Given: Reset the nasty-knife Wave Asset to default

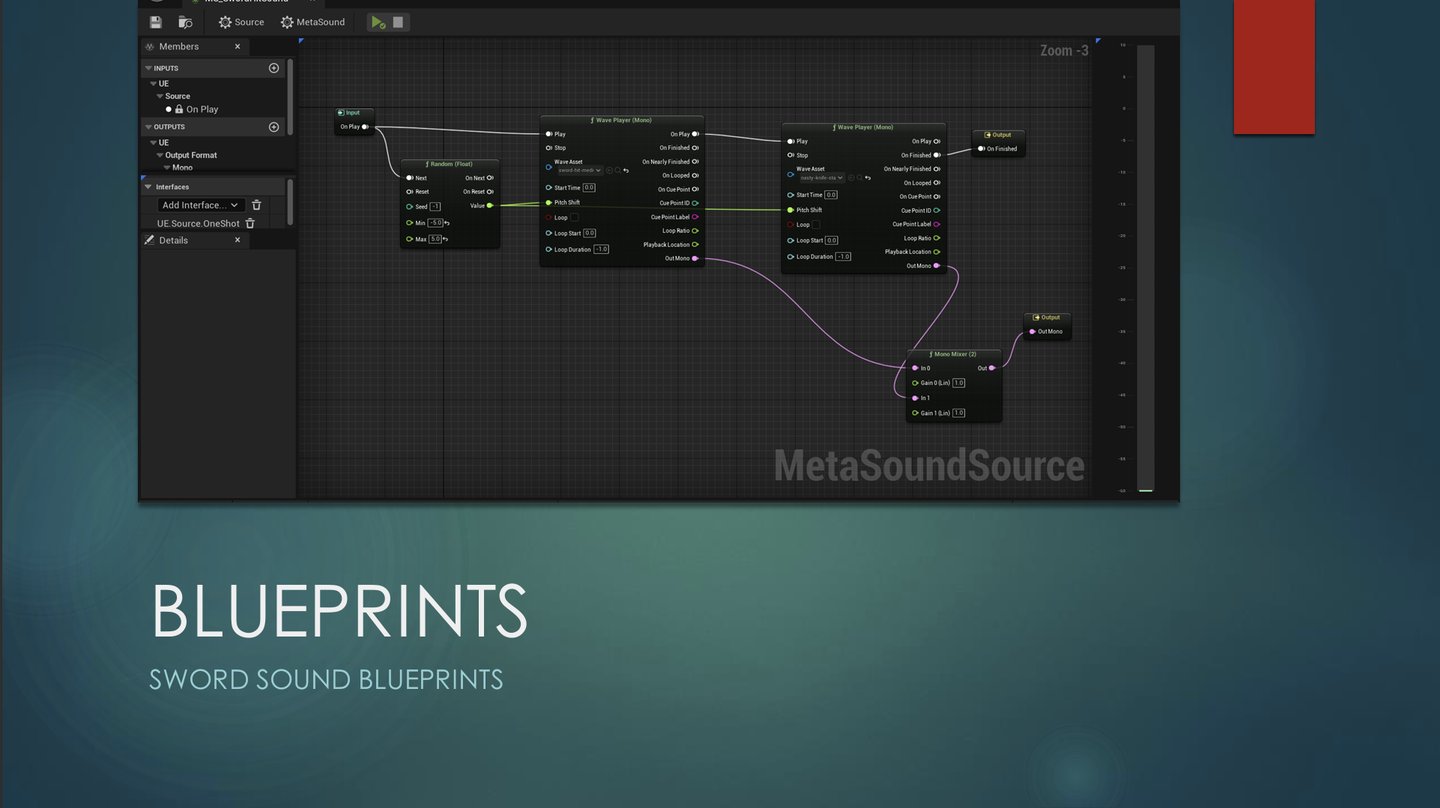Looking at the screenshot, I should coord(868,177).
